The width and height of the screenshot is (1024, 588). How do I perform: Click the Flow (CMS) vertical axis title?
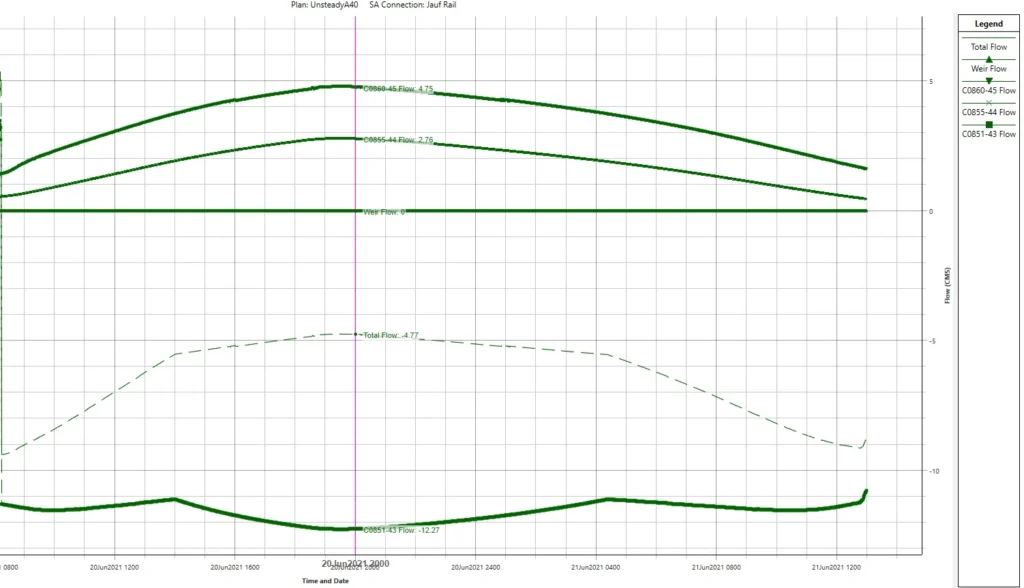pyautogui.click(x=947, y=285)
